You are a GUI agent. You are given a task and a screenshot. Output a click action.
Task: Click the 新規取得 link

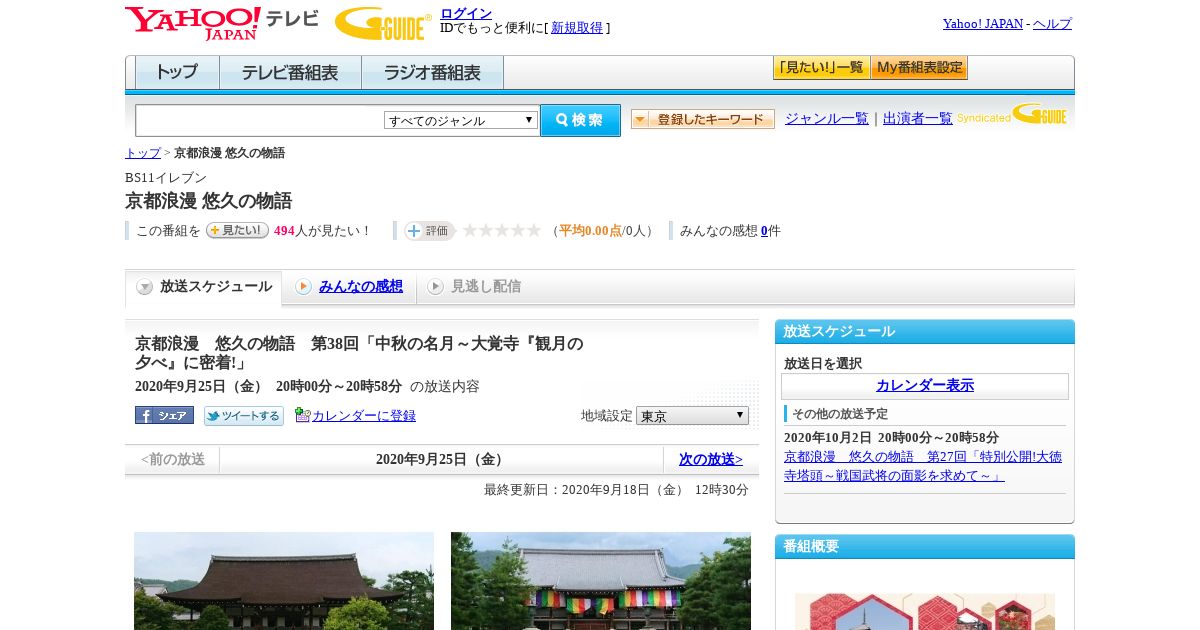(577, 28)
